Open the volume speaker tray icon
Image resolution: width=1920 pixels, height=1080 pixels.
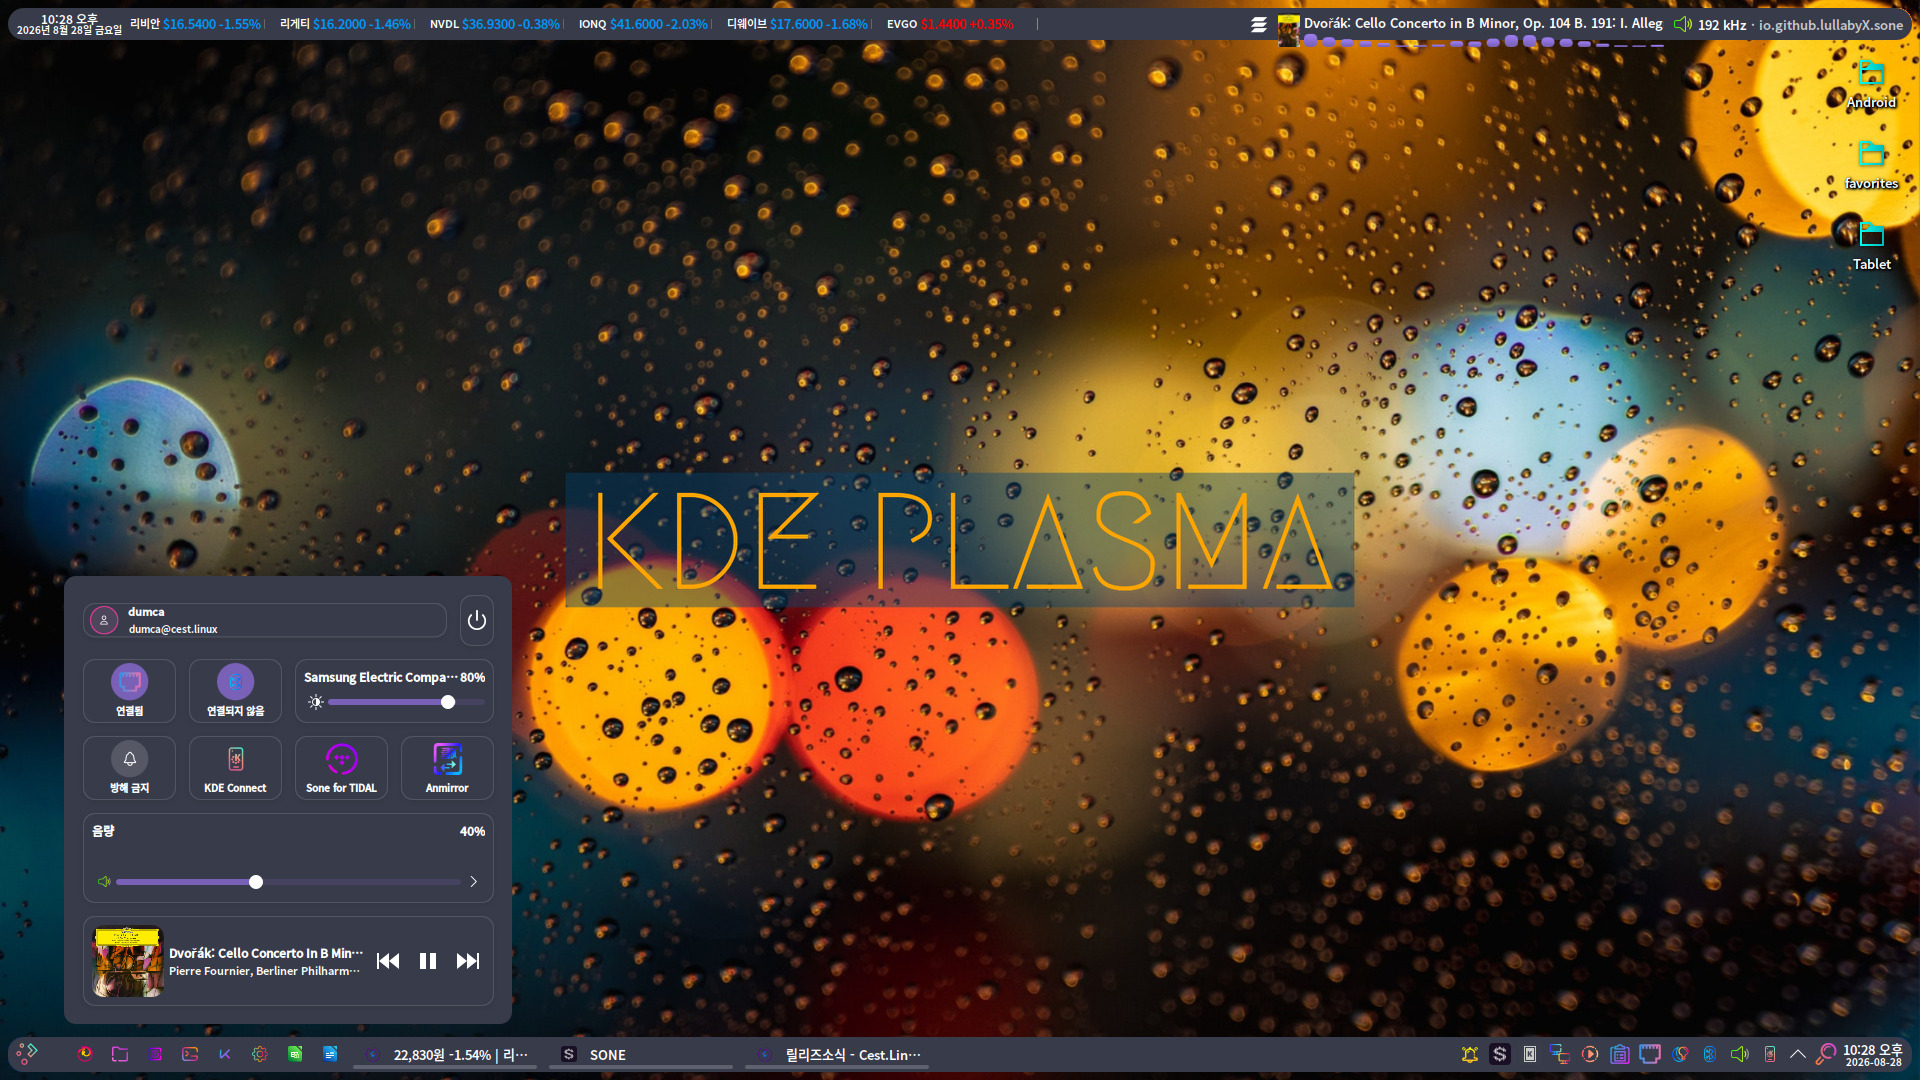pos(1740,1054)
